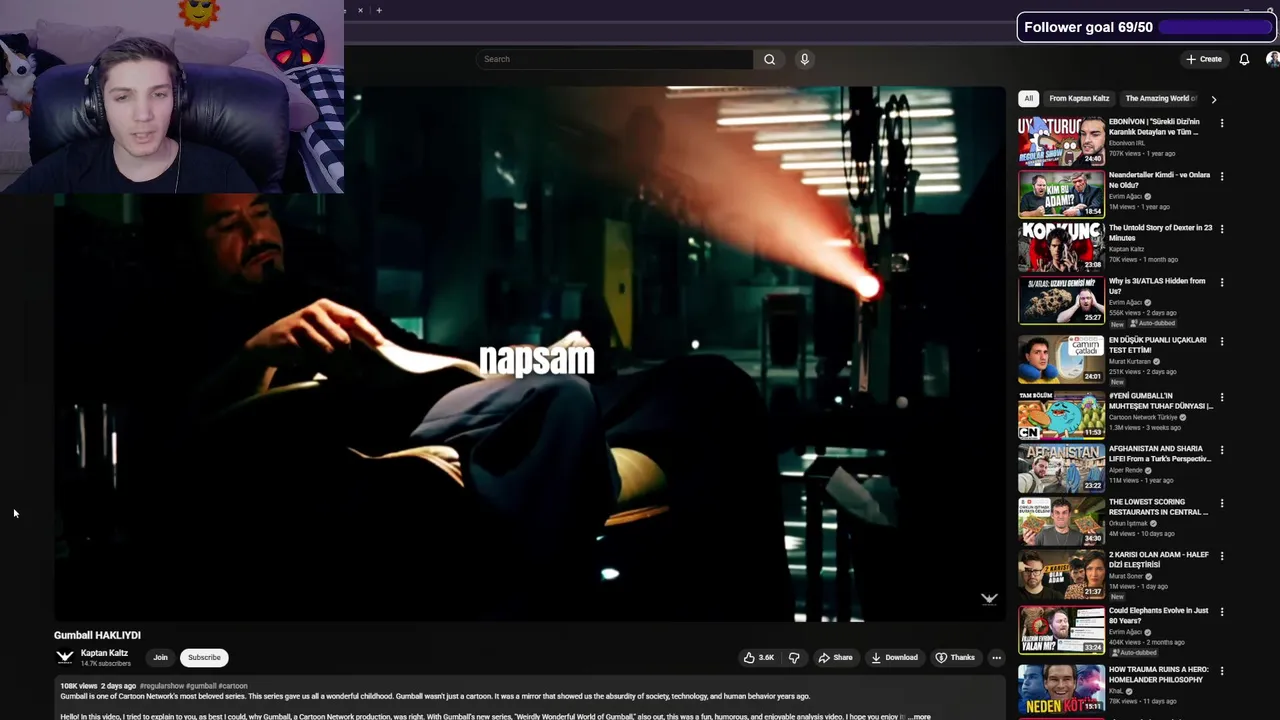Open menu for 2 KARISI OLAN ADAM video
The image size is (1280, 720).
1221,556
